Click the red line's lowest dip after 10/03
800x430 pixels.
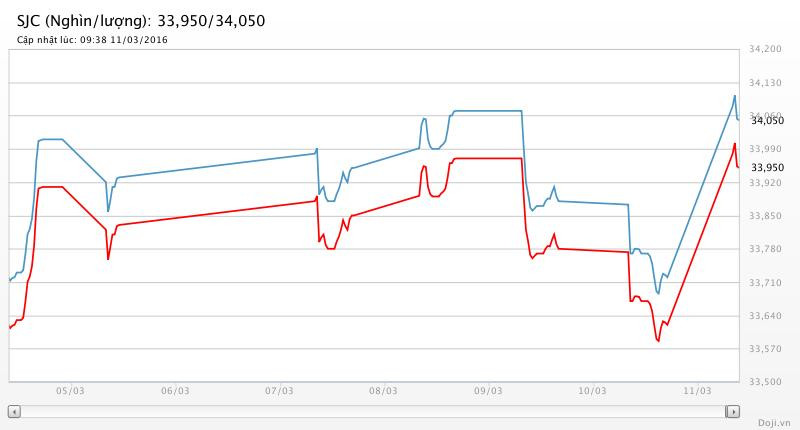tap(658, 341)
